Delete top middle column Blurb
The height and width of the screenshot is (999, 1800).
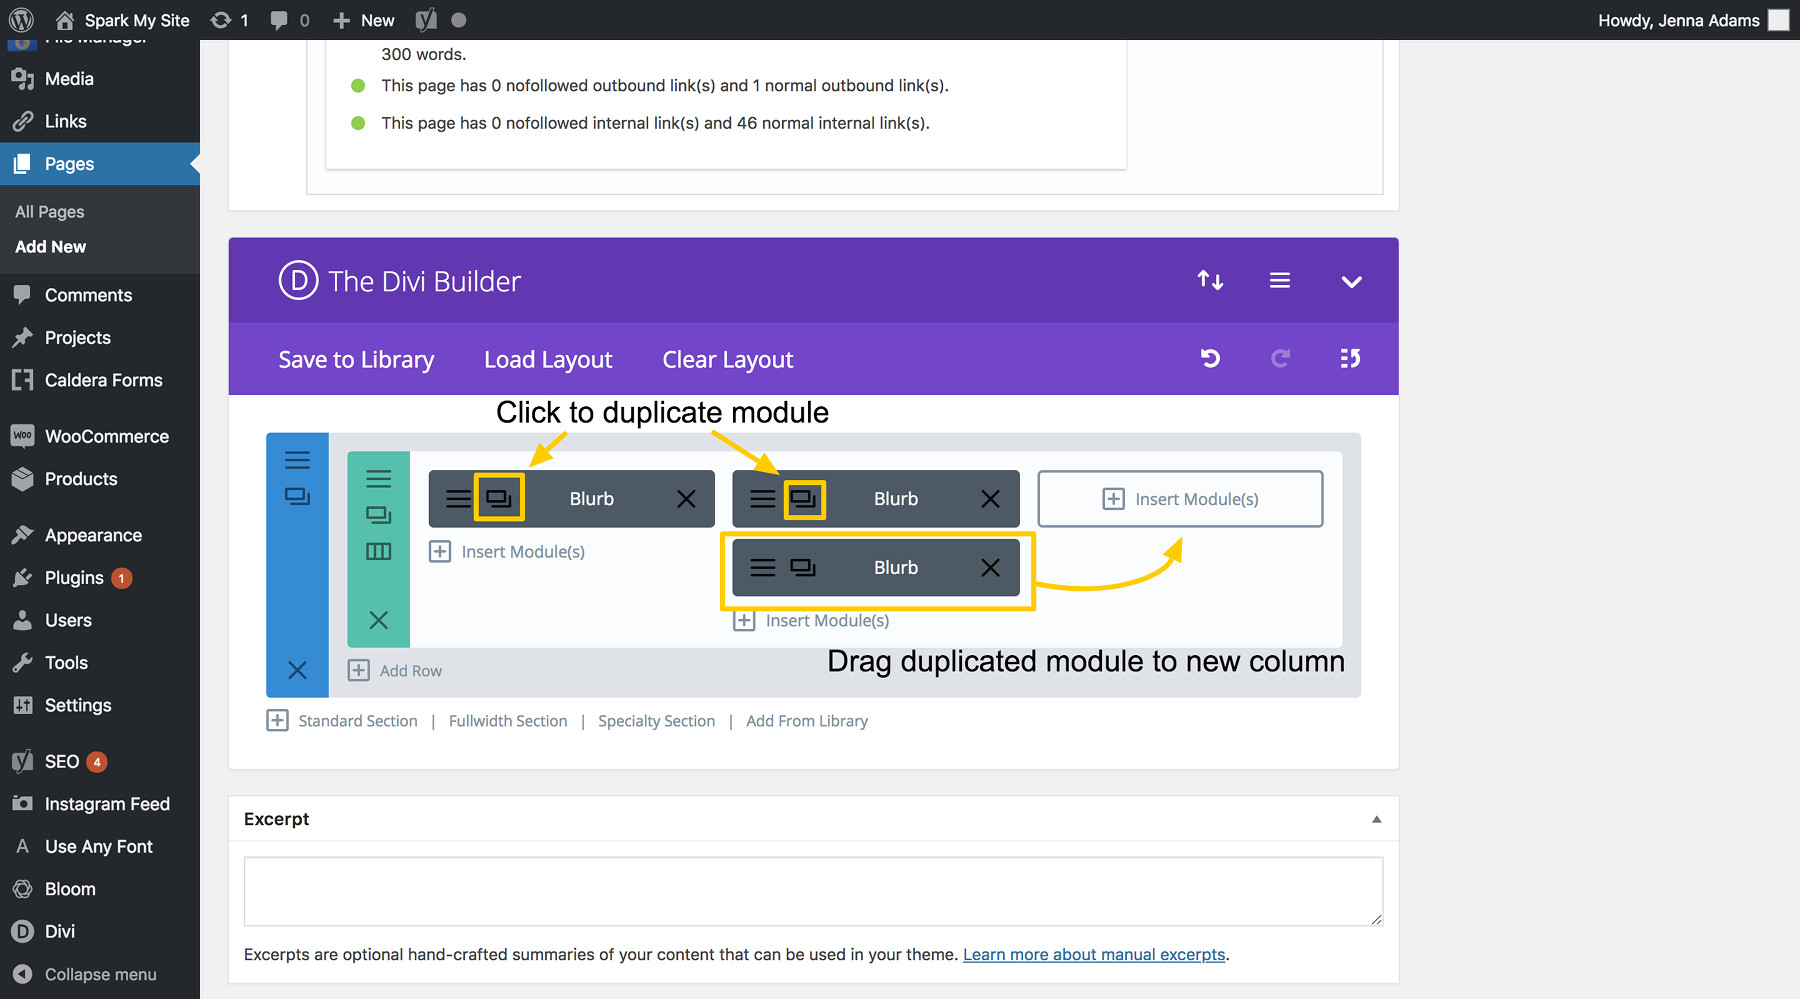click(990, 499)
